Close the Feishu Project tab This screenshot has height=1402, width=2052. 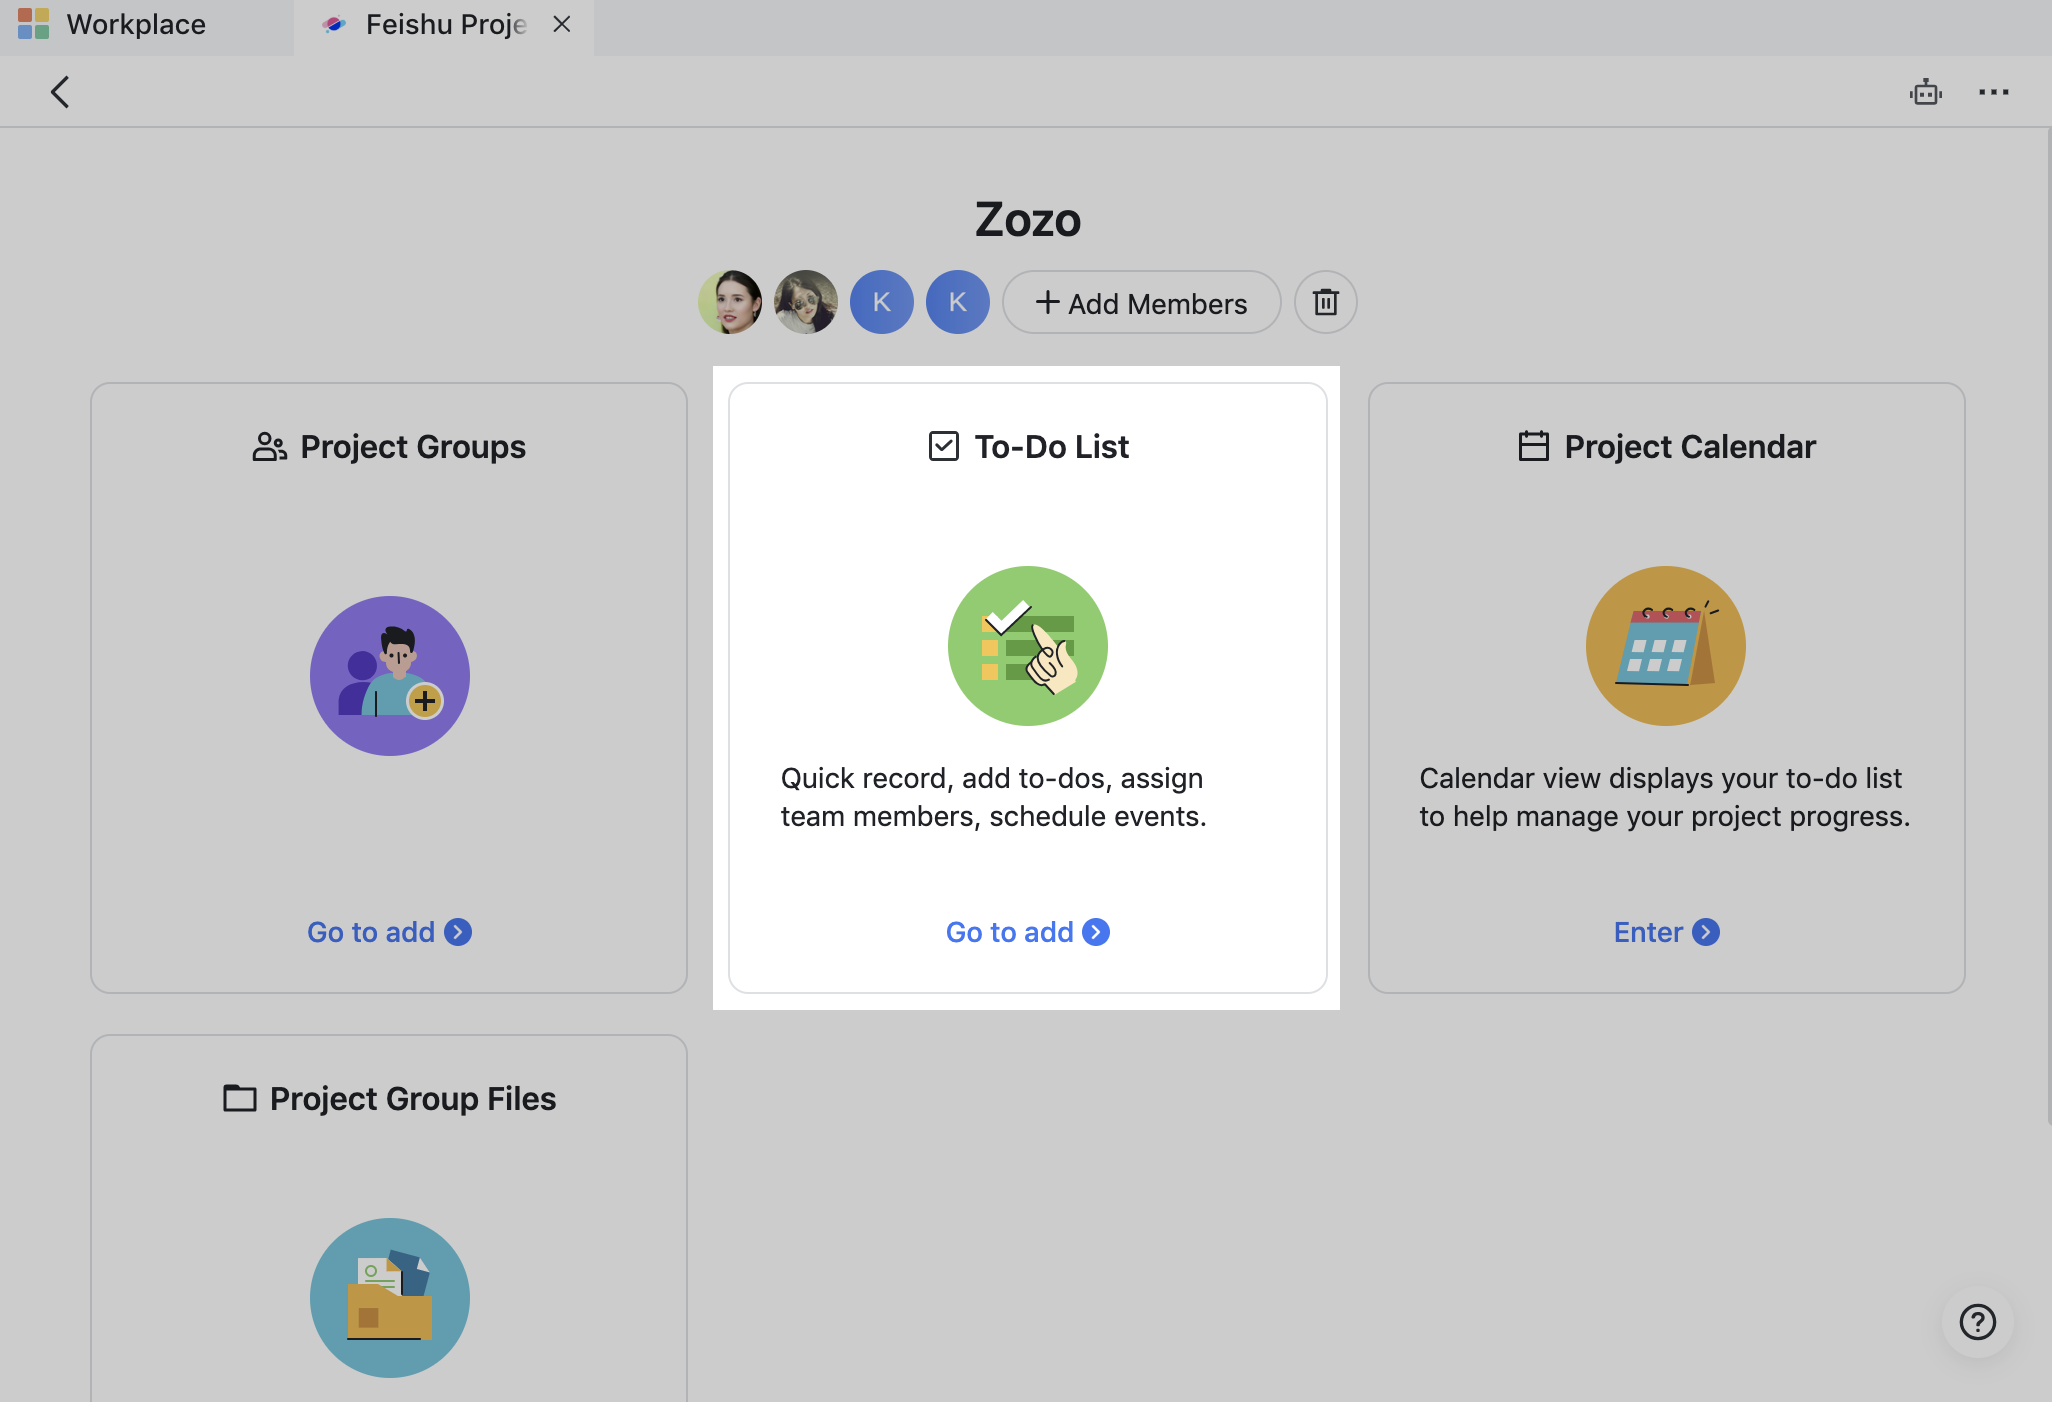coord(562,24)
